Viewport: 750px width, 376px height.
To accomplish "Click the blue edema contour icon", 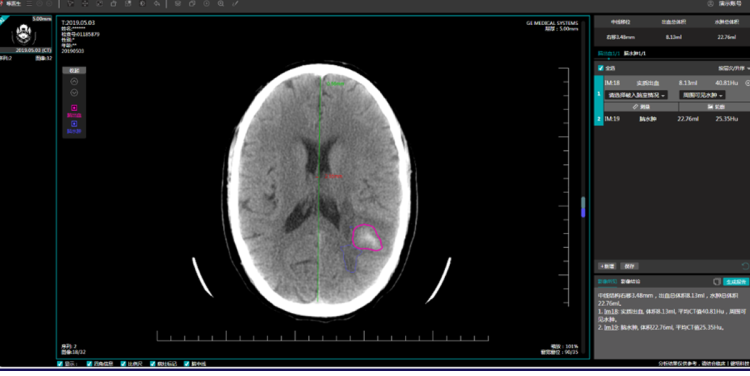I will click(x=74, y=124).
